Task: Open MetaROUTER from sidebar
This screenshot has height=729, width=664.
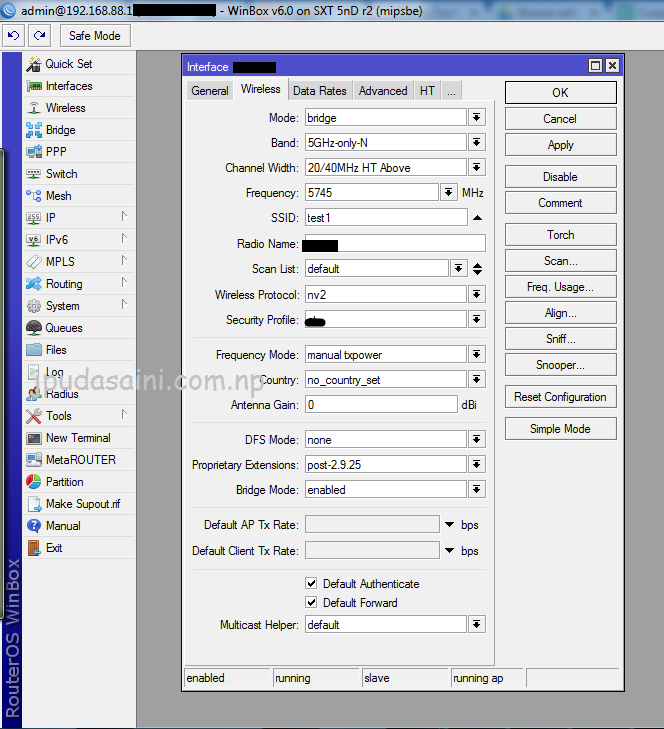Action: (79, 460)
